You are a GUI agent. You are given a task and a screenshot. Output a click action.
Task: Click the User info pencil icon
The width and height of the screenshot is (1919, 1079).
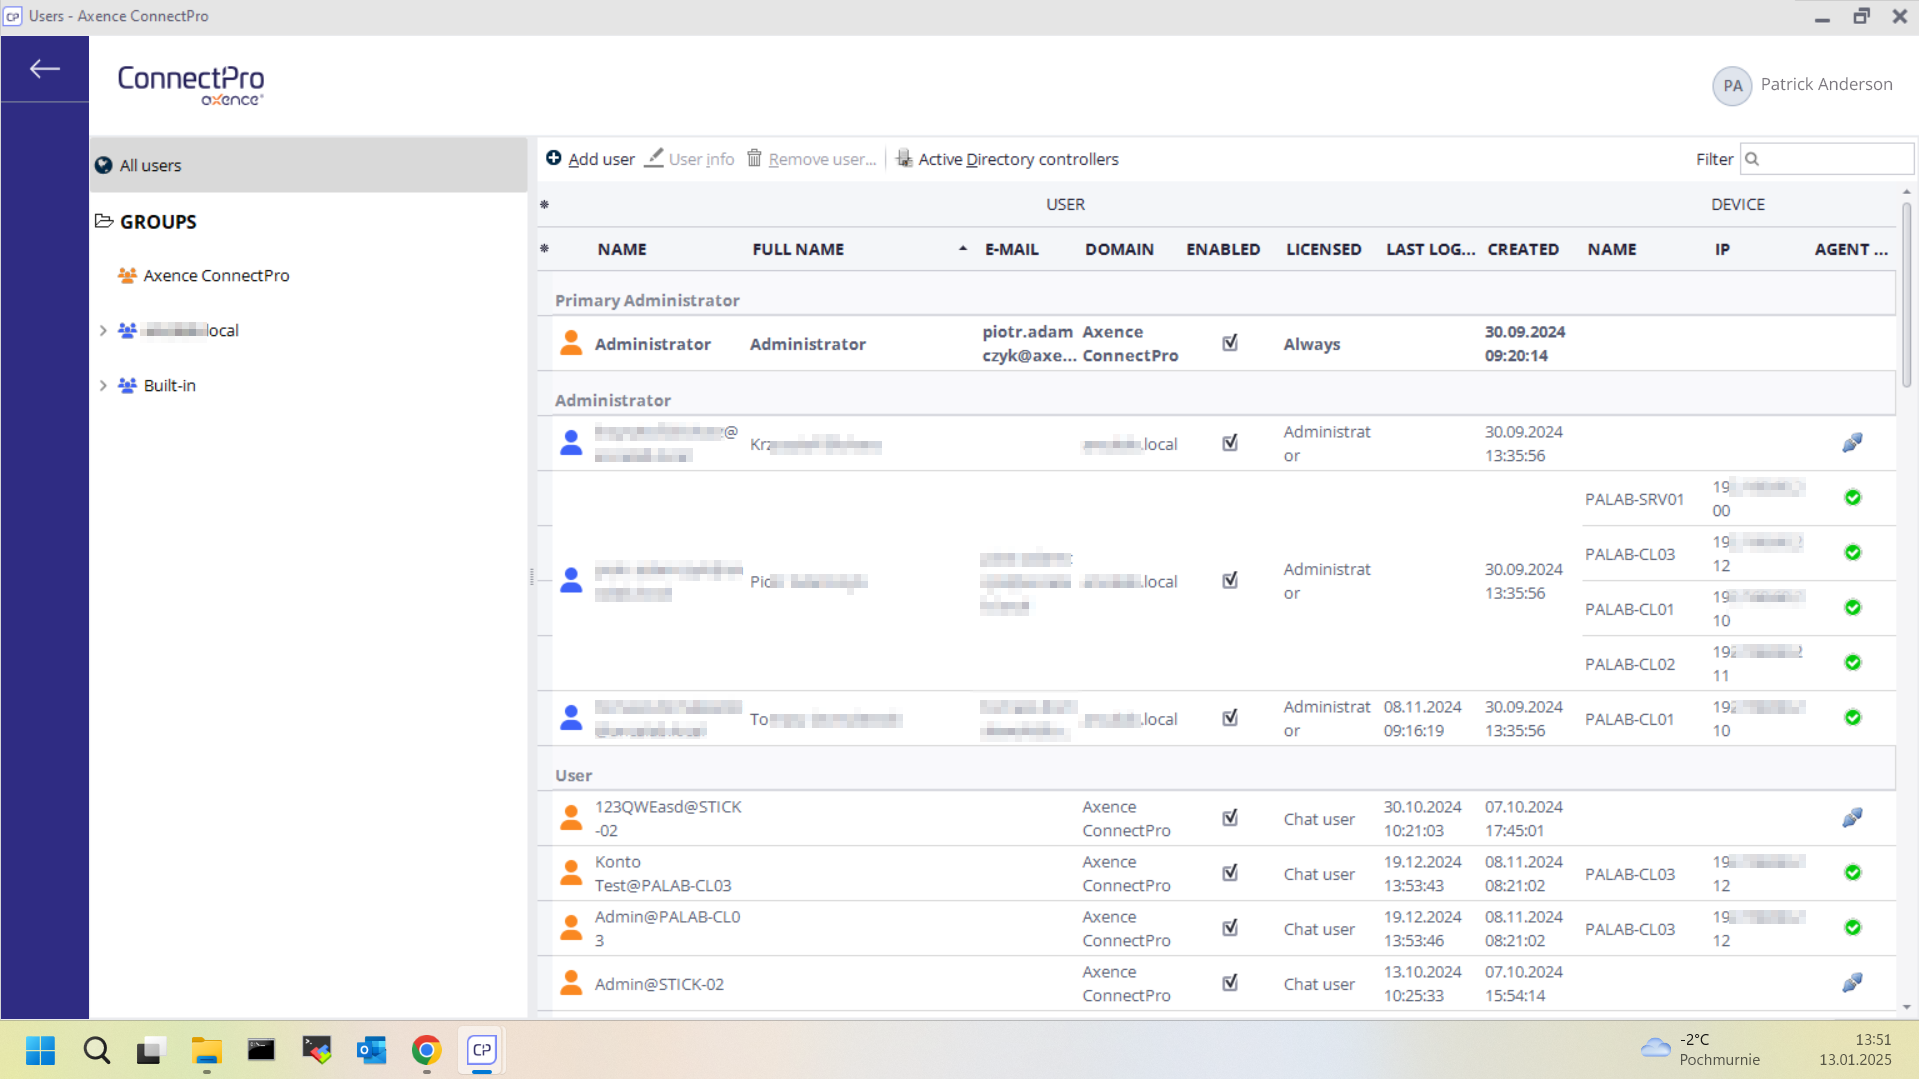(x=654, y=158)
